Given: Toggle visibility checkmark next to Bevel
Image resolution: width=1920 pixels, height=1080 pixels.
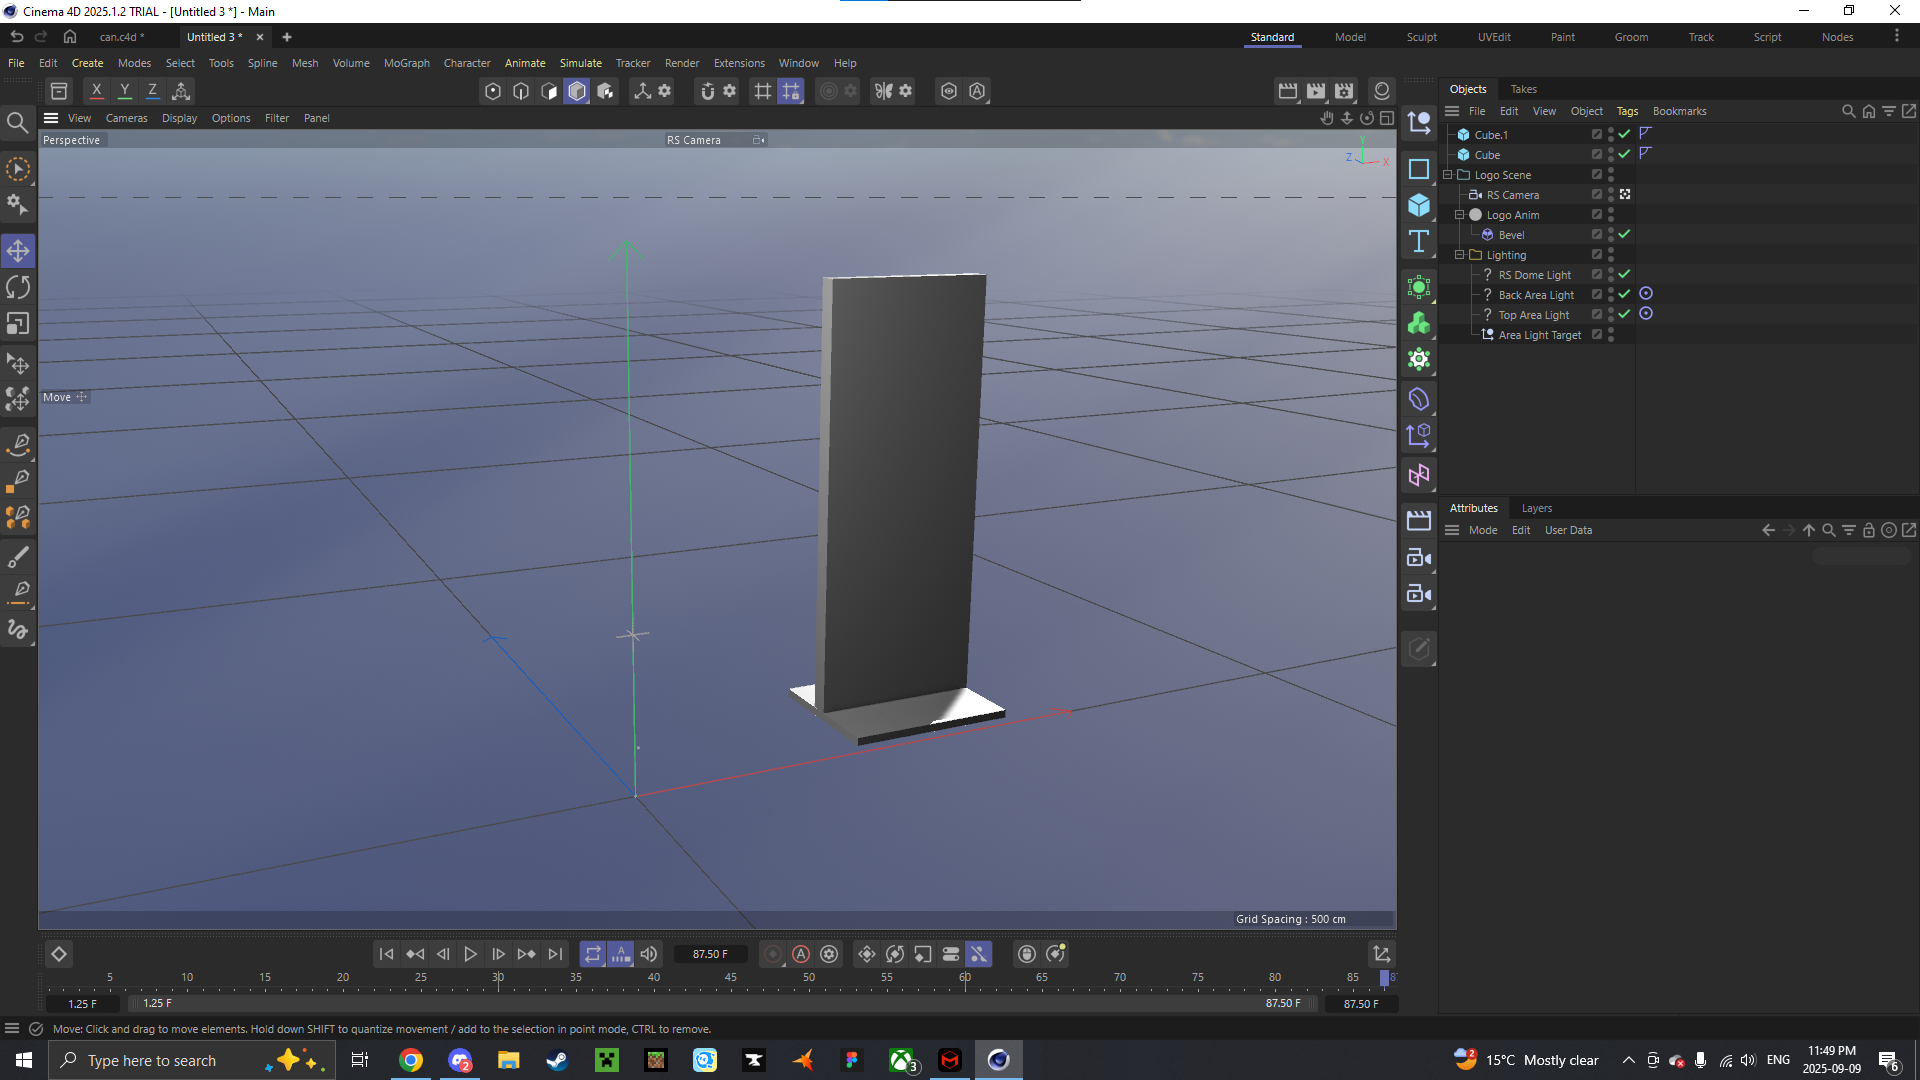Looking at the screenshot, I should [1625, 234].
